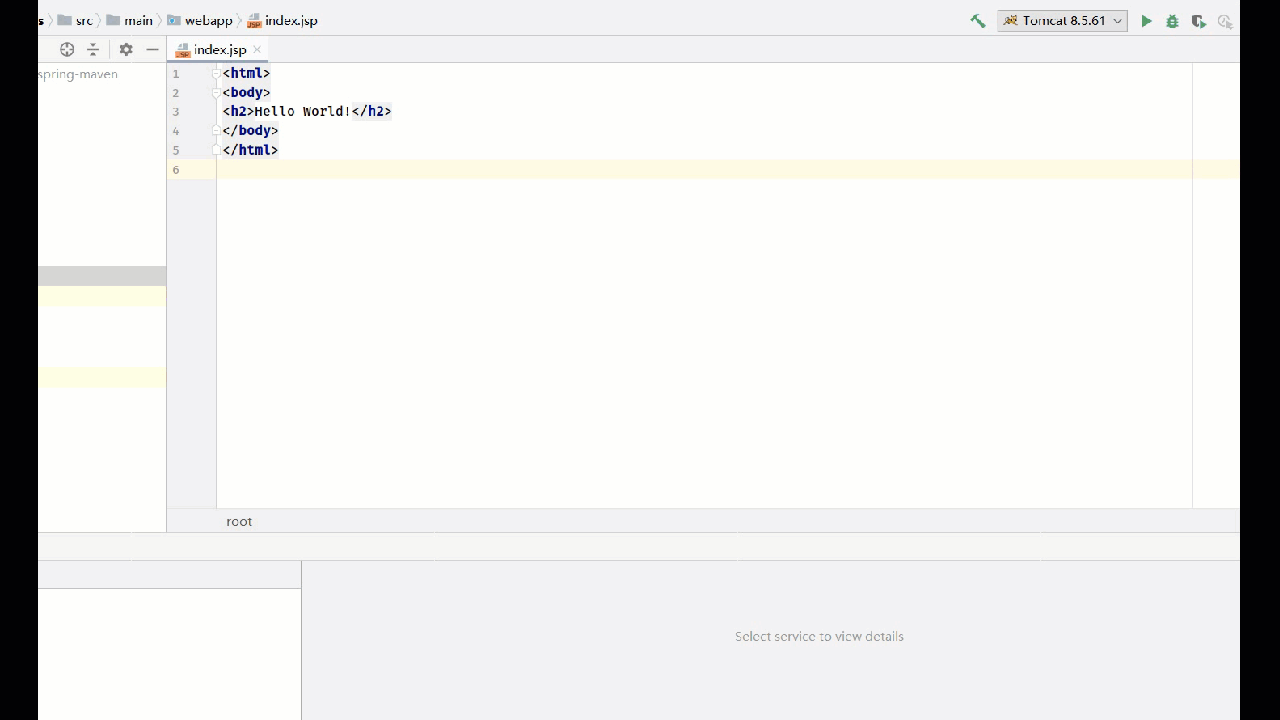
Task: Click the closing html fold marker on line 5
Action: coord(215,150)
